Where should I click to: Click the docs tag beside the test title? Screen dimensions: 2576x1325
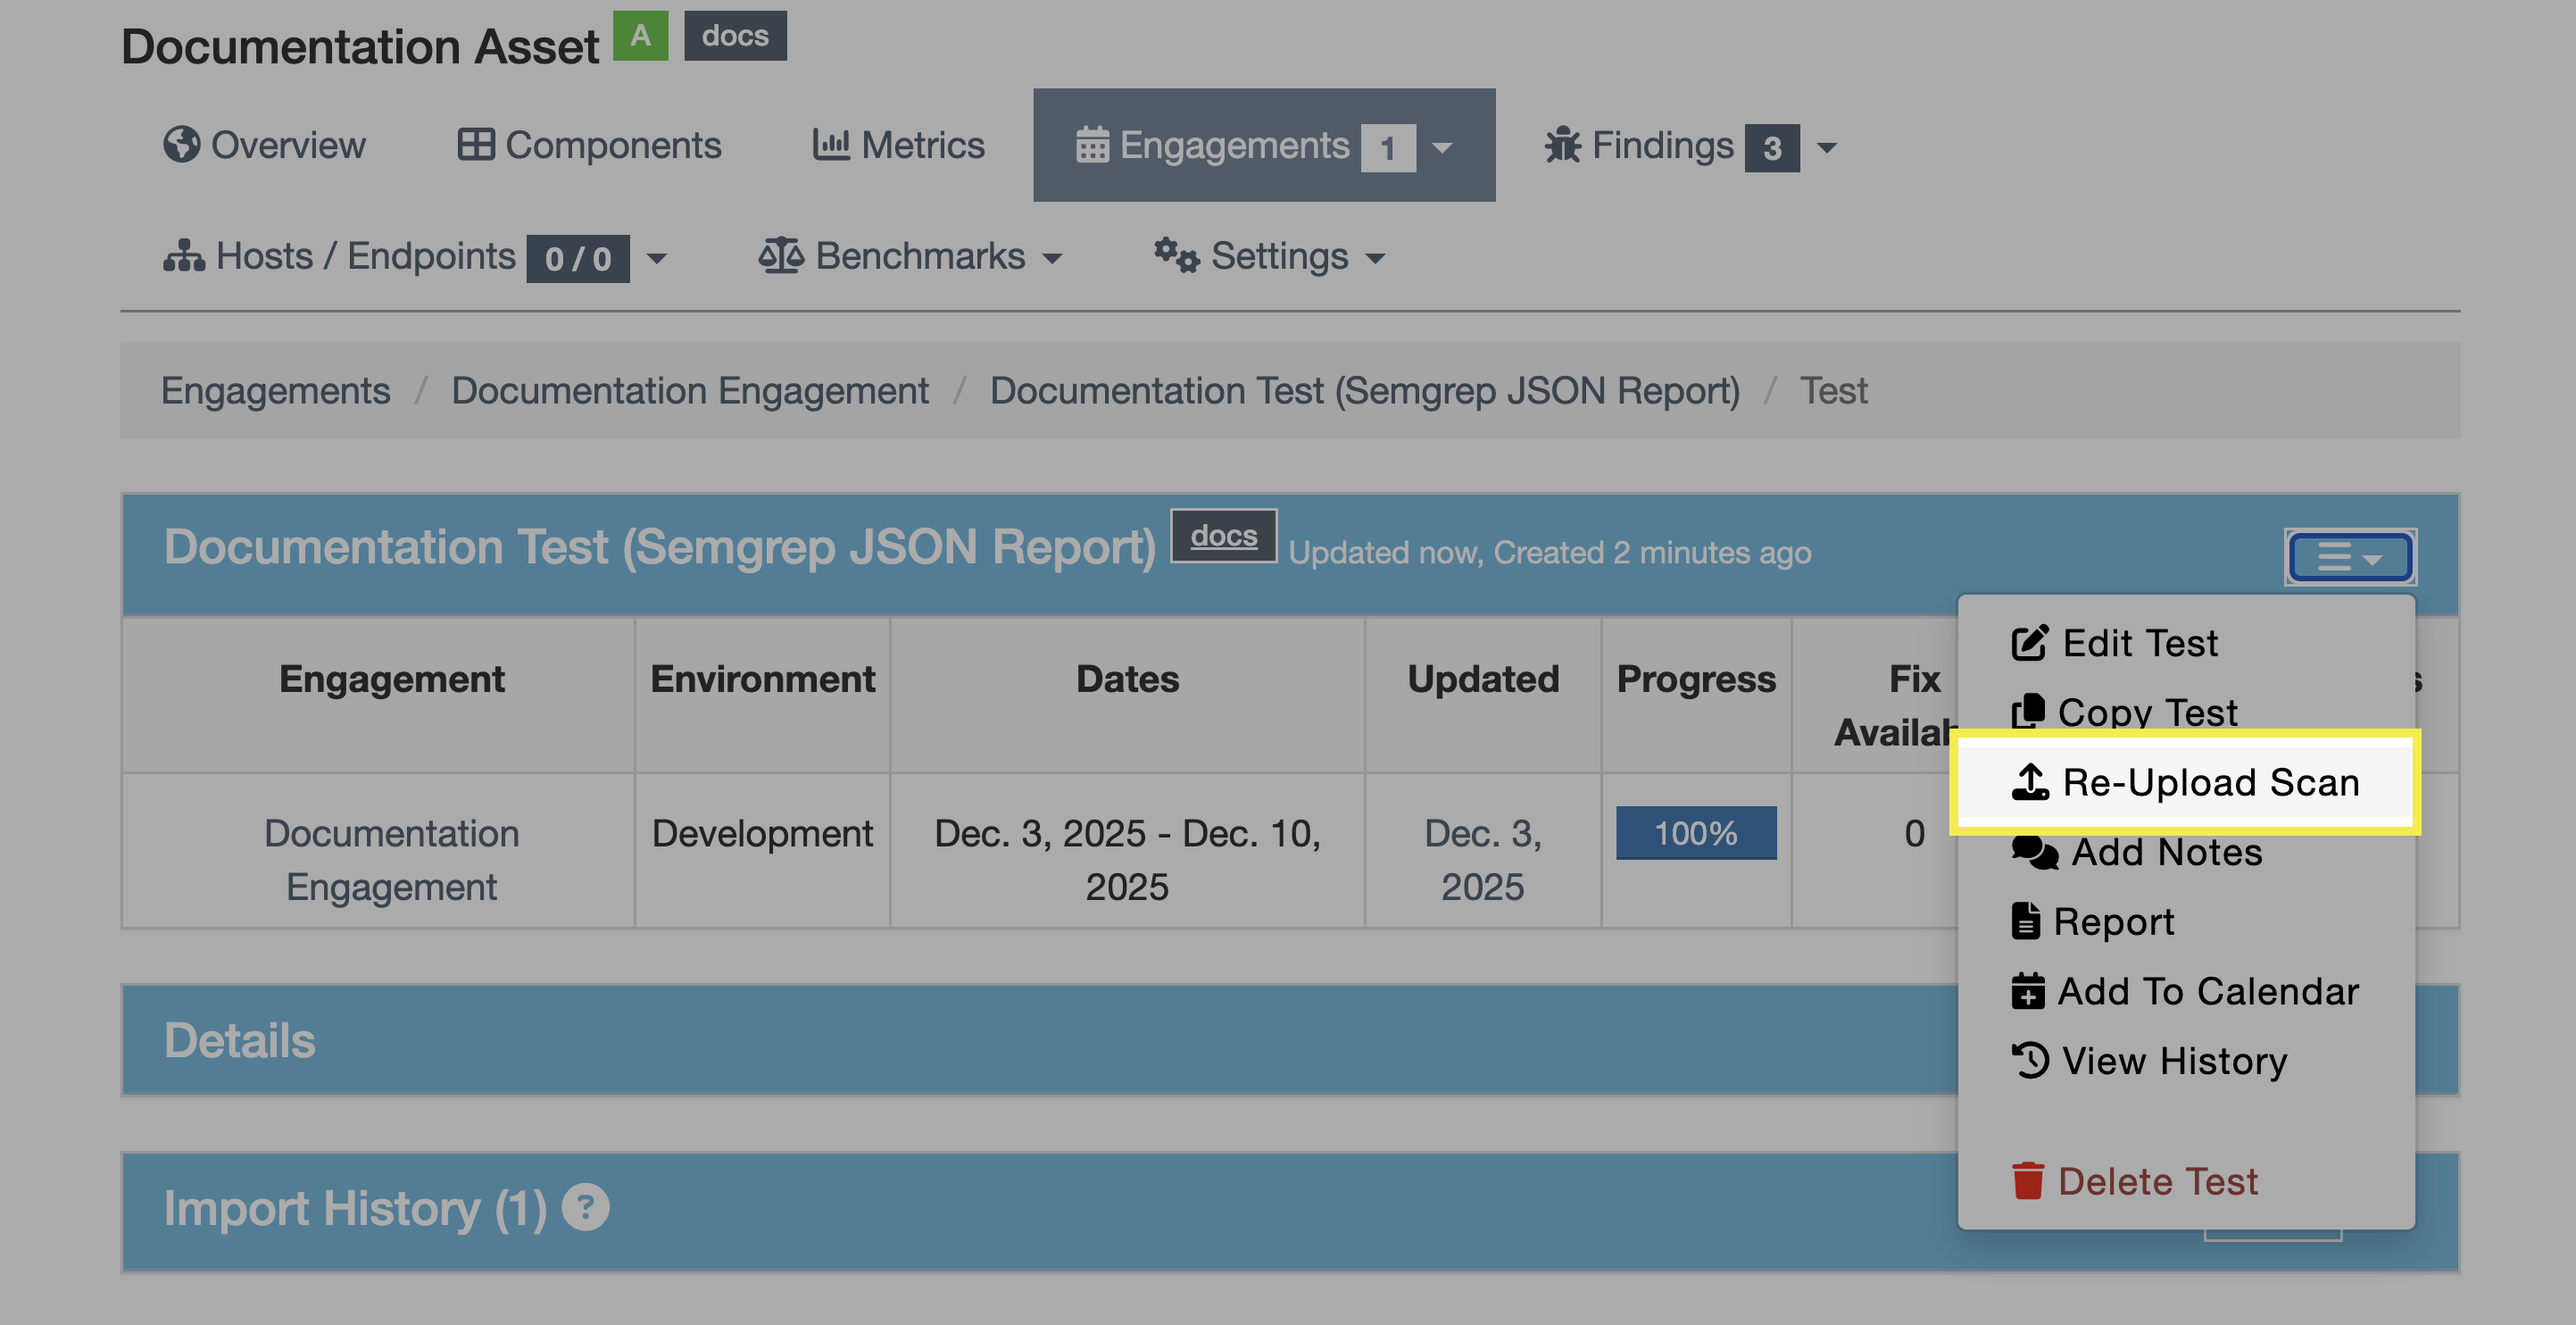1223,536
